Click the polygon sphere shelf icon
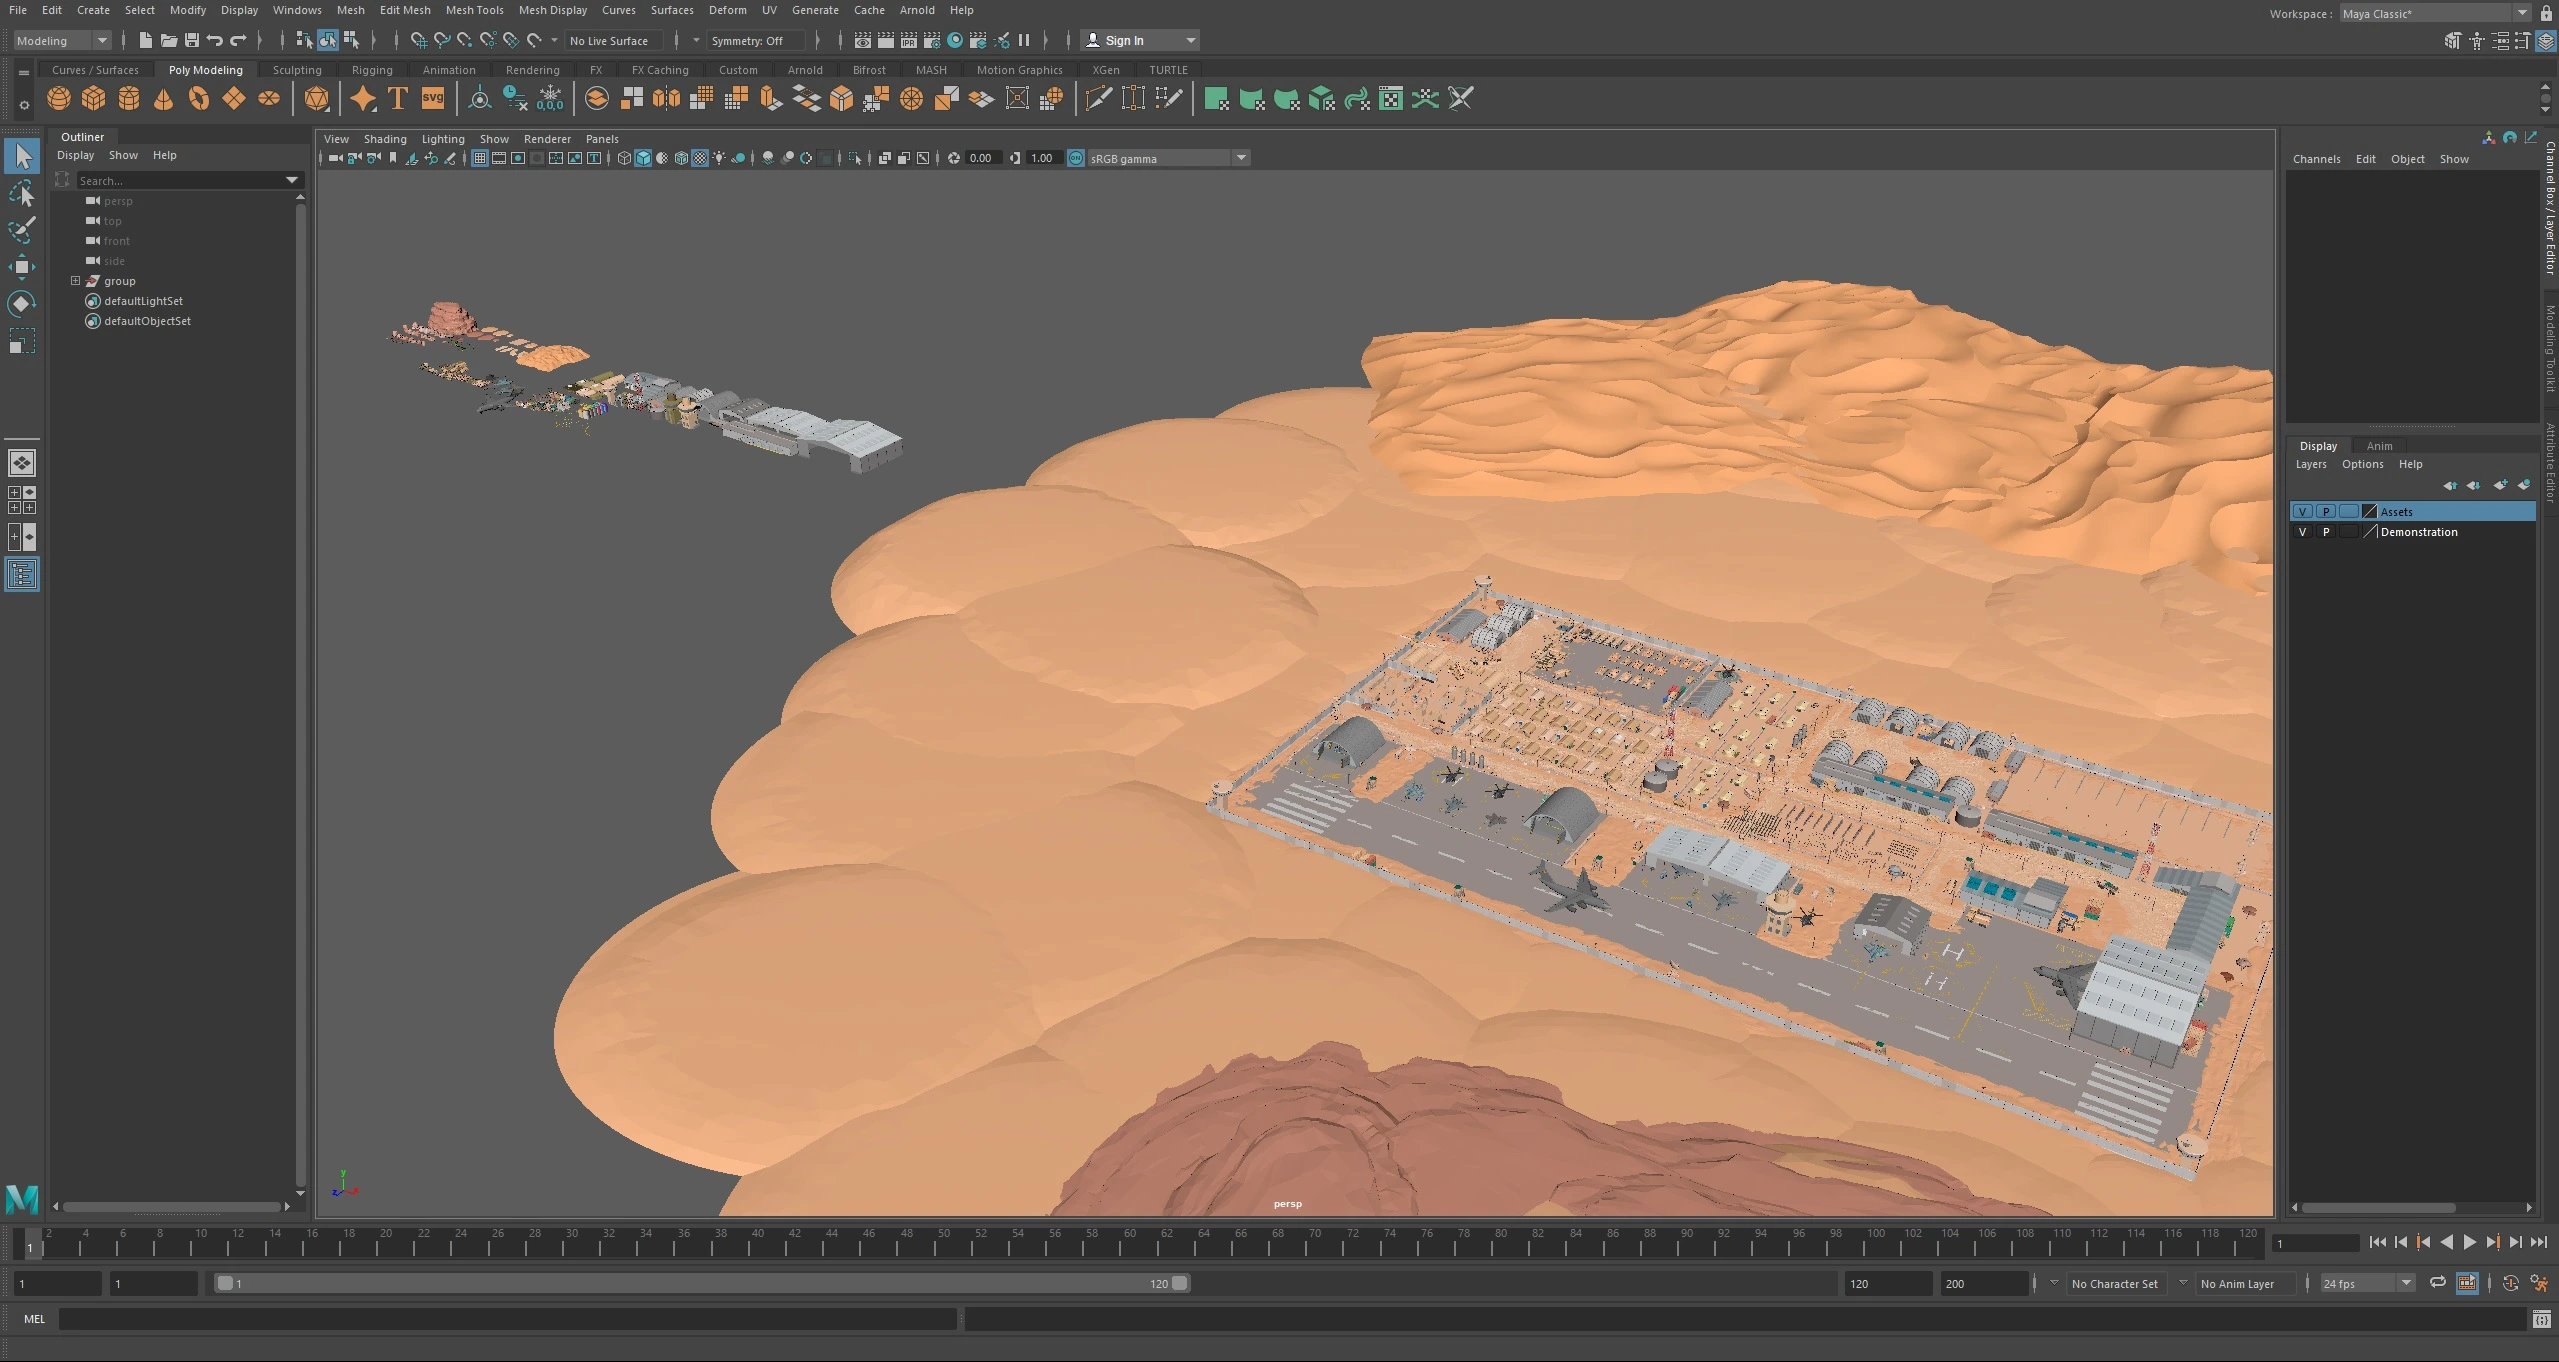This screenshot has width=2559, height=1362. [x=59, y=98]
